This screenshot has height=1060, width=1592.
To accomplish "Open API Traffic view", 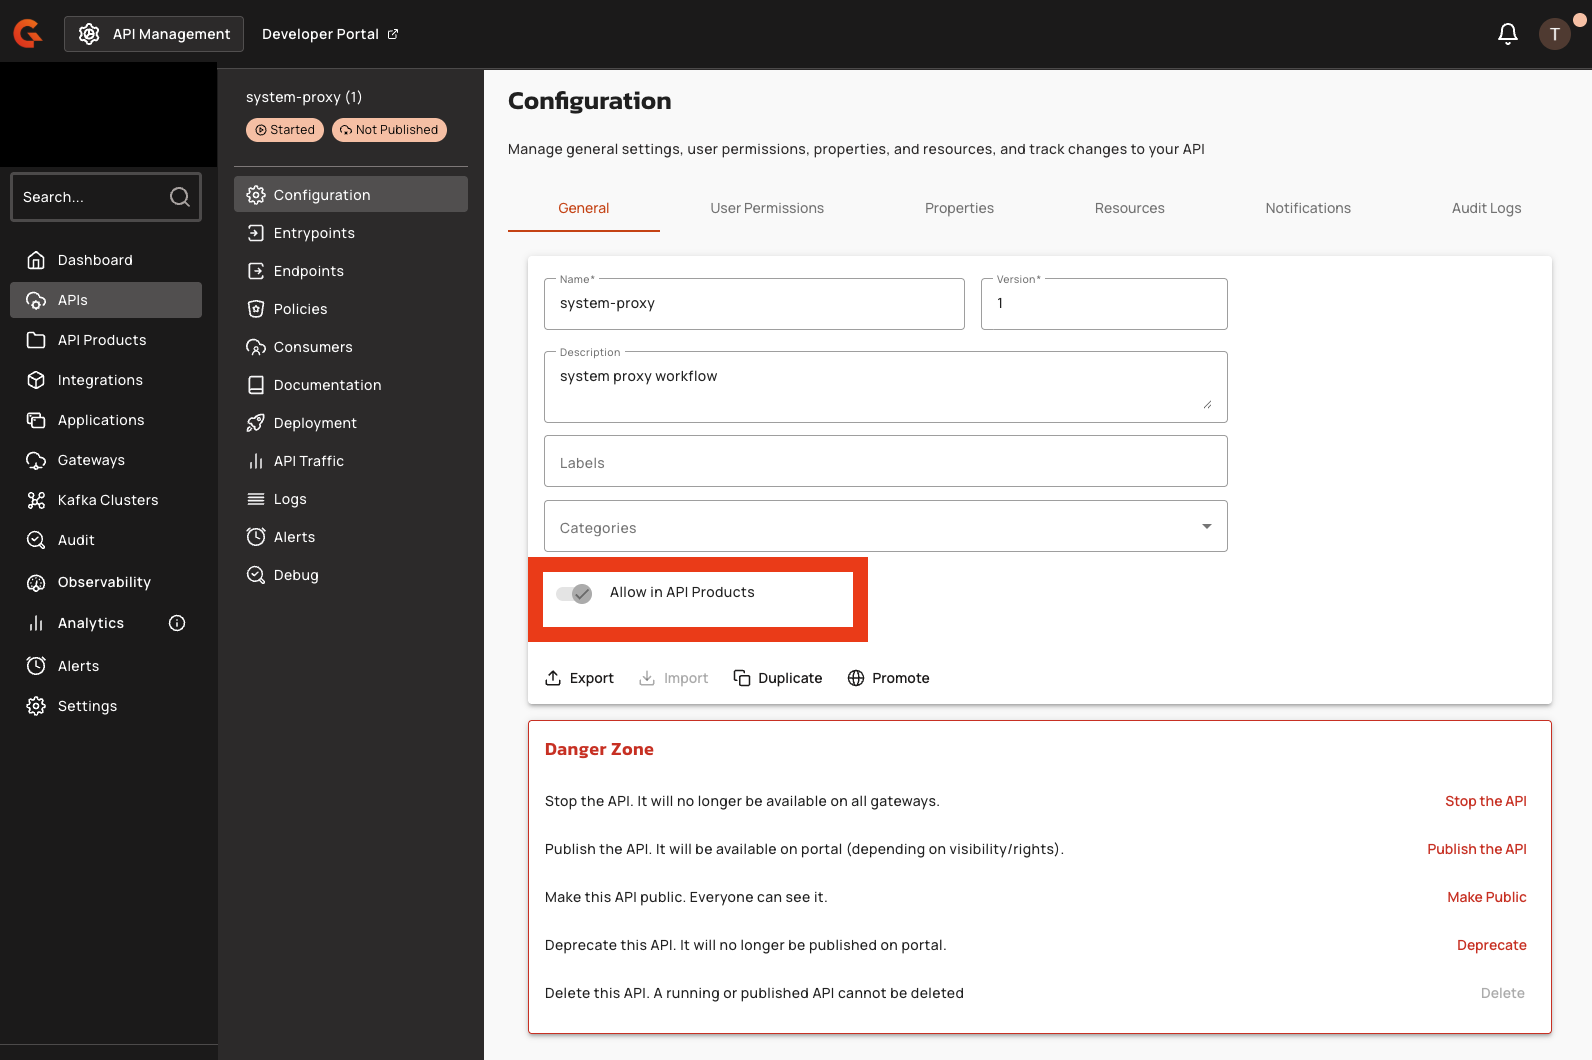I will coord(308,461).
